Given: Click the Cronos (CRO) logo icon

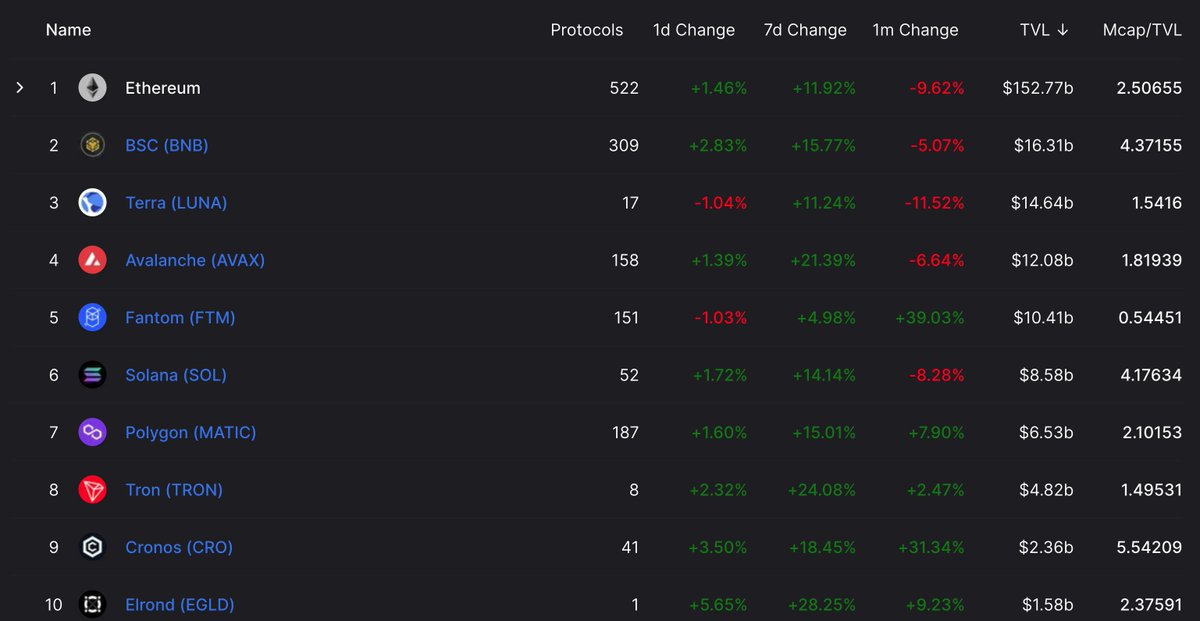Looking at the screenshot, I should pos(93,547).
